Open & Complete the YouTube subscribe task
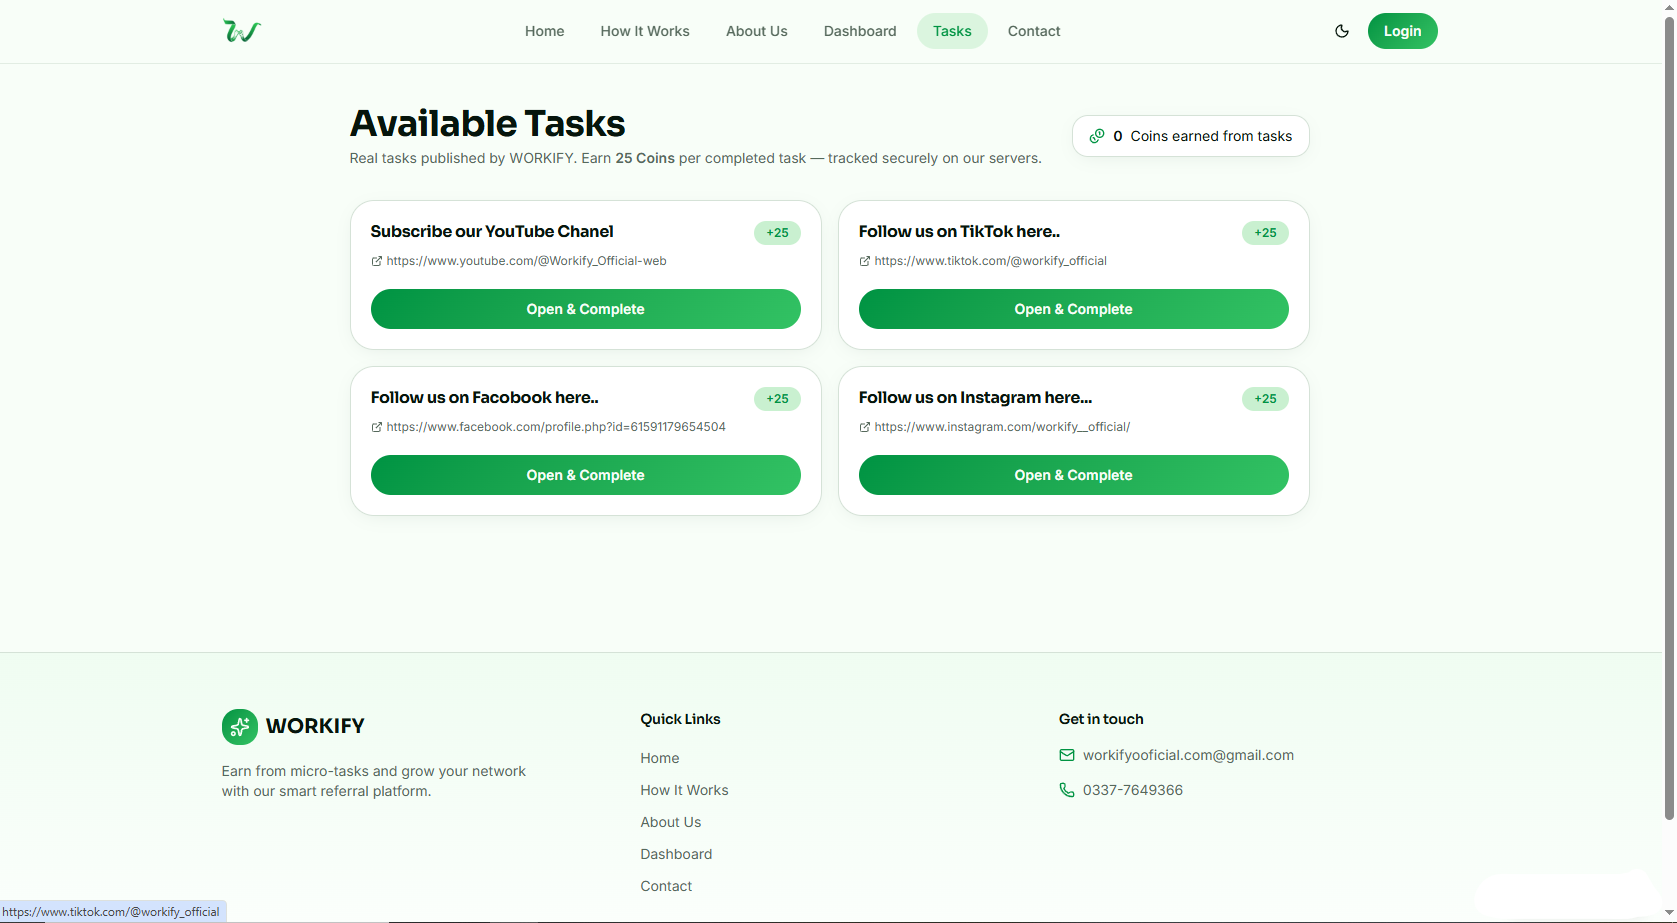The image size is (1677, 923). pyautogui.click(x=586, y=309)
